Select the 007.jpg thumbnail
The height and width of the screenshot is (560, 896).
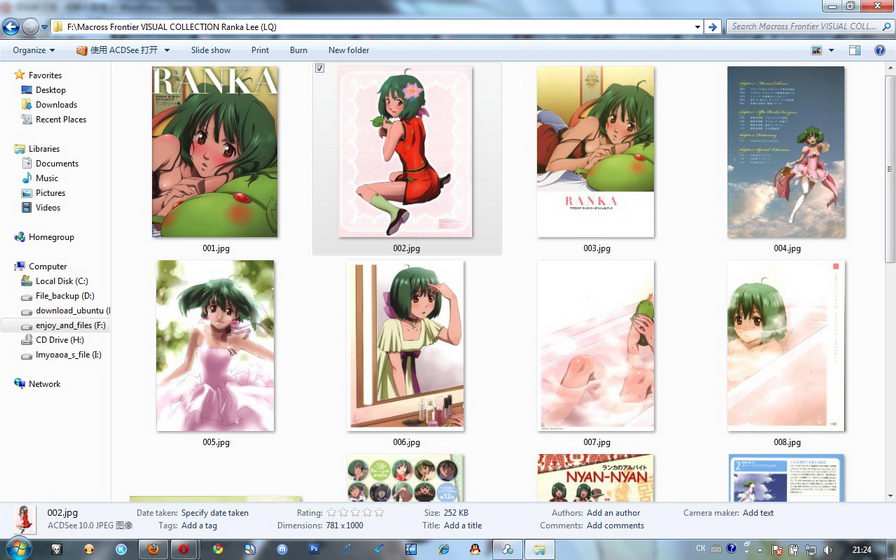point(596,346)
